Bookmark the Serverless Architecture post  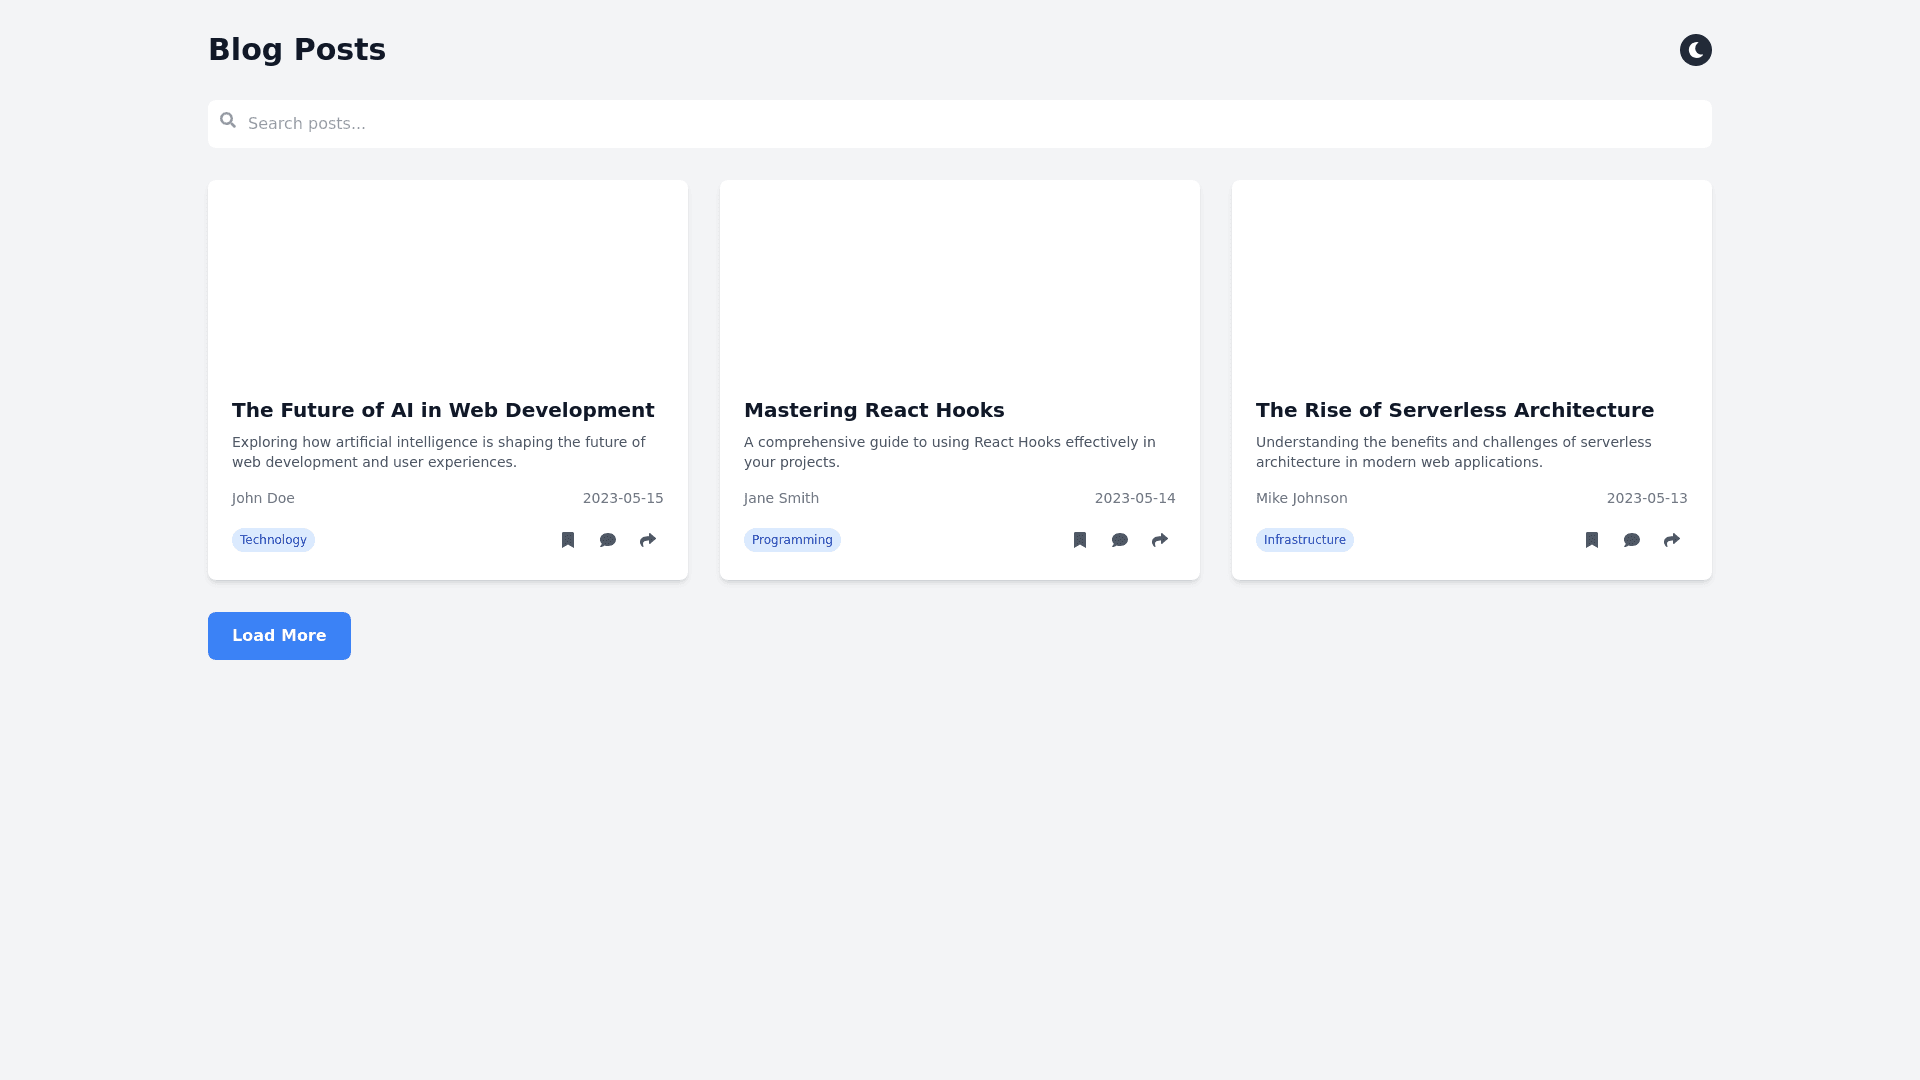click(1591, 540)
